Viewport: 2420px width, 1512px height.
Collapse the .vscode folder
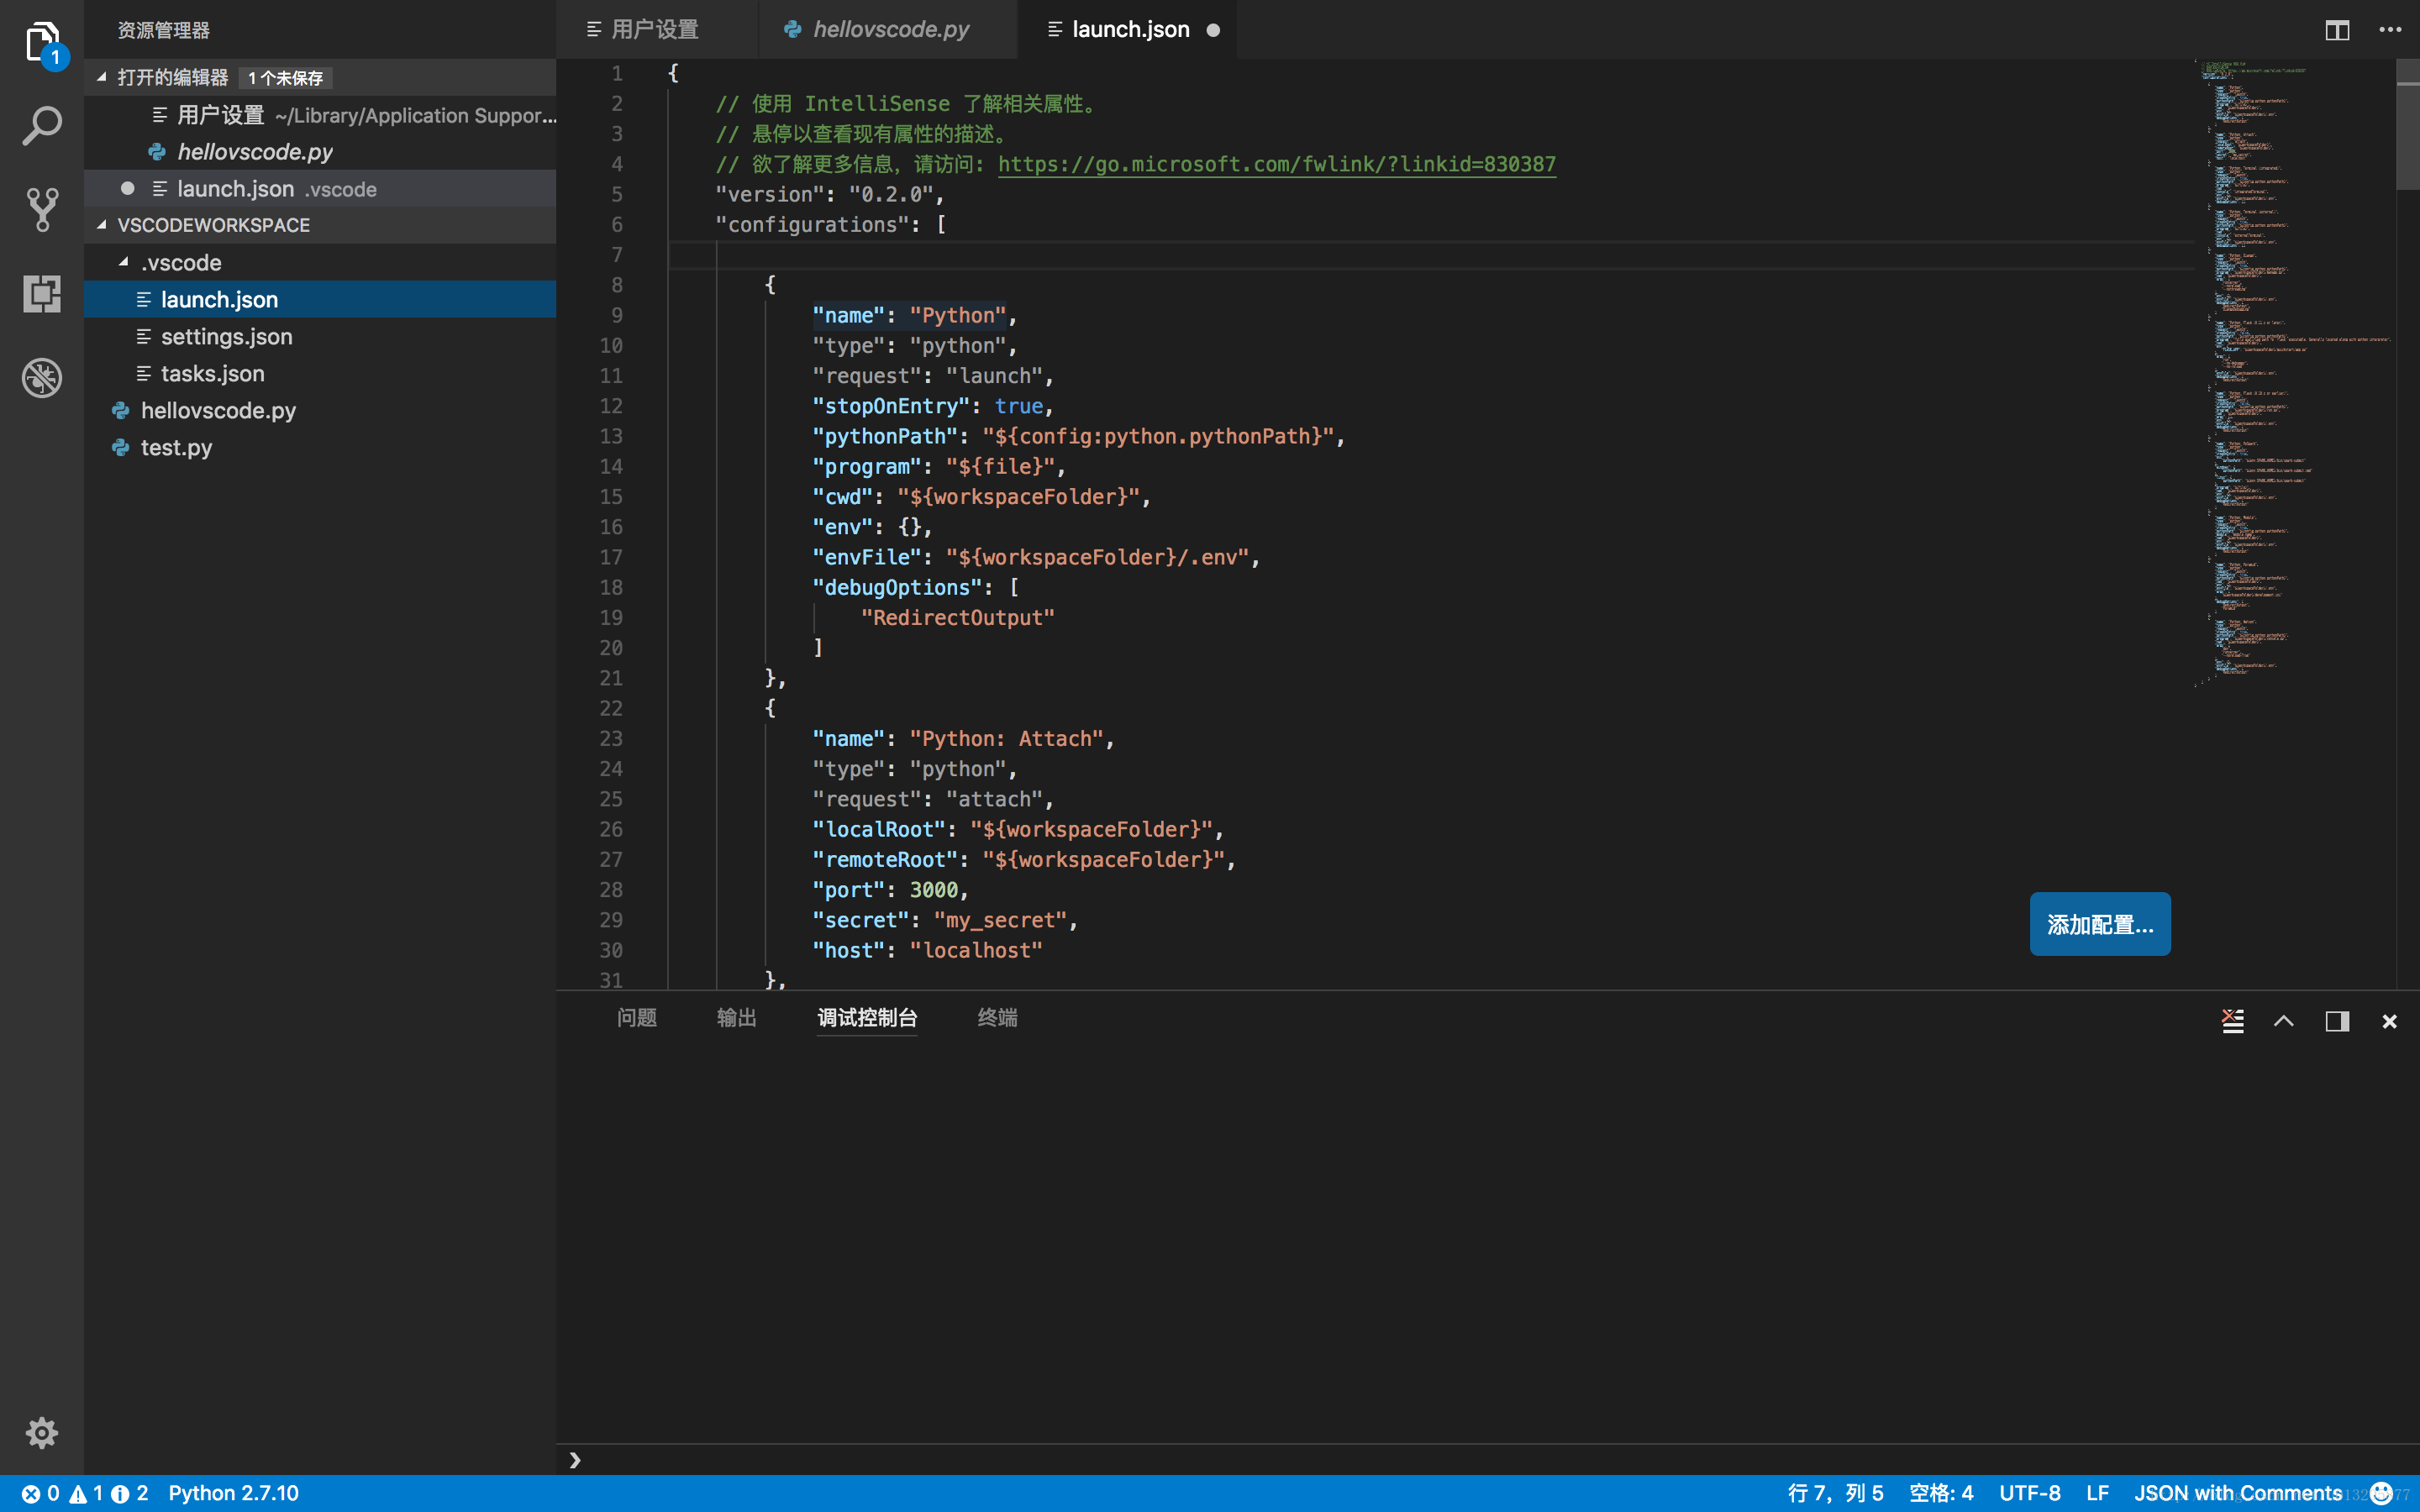[124, 262]
